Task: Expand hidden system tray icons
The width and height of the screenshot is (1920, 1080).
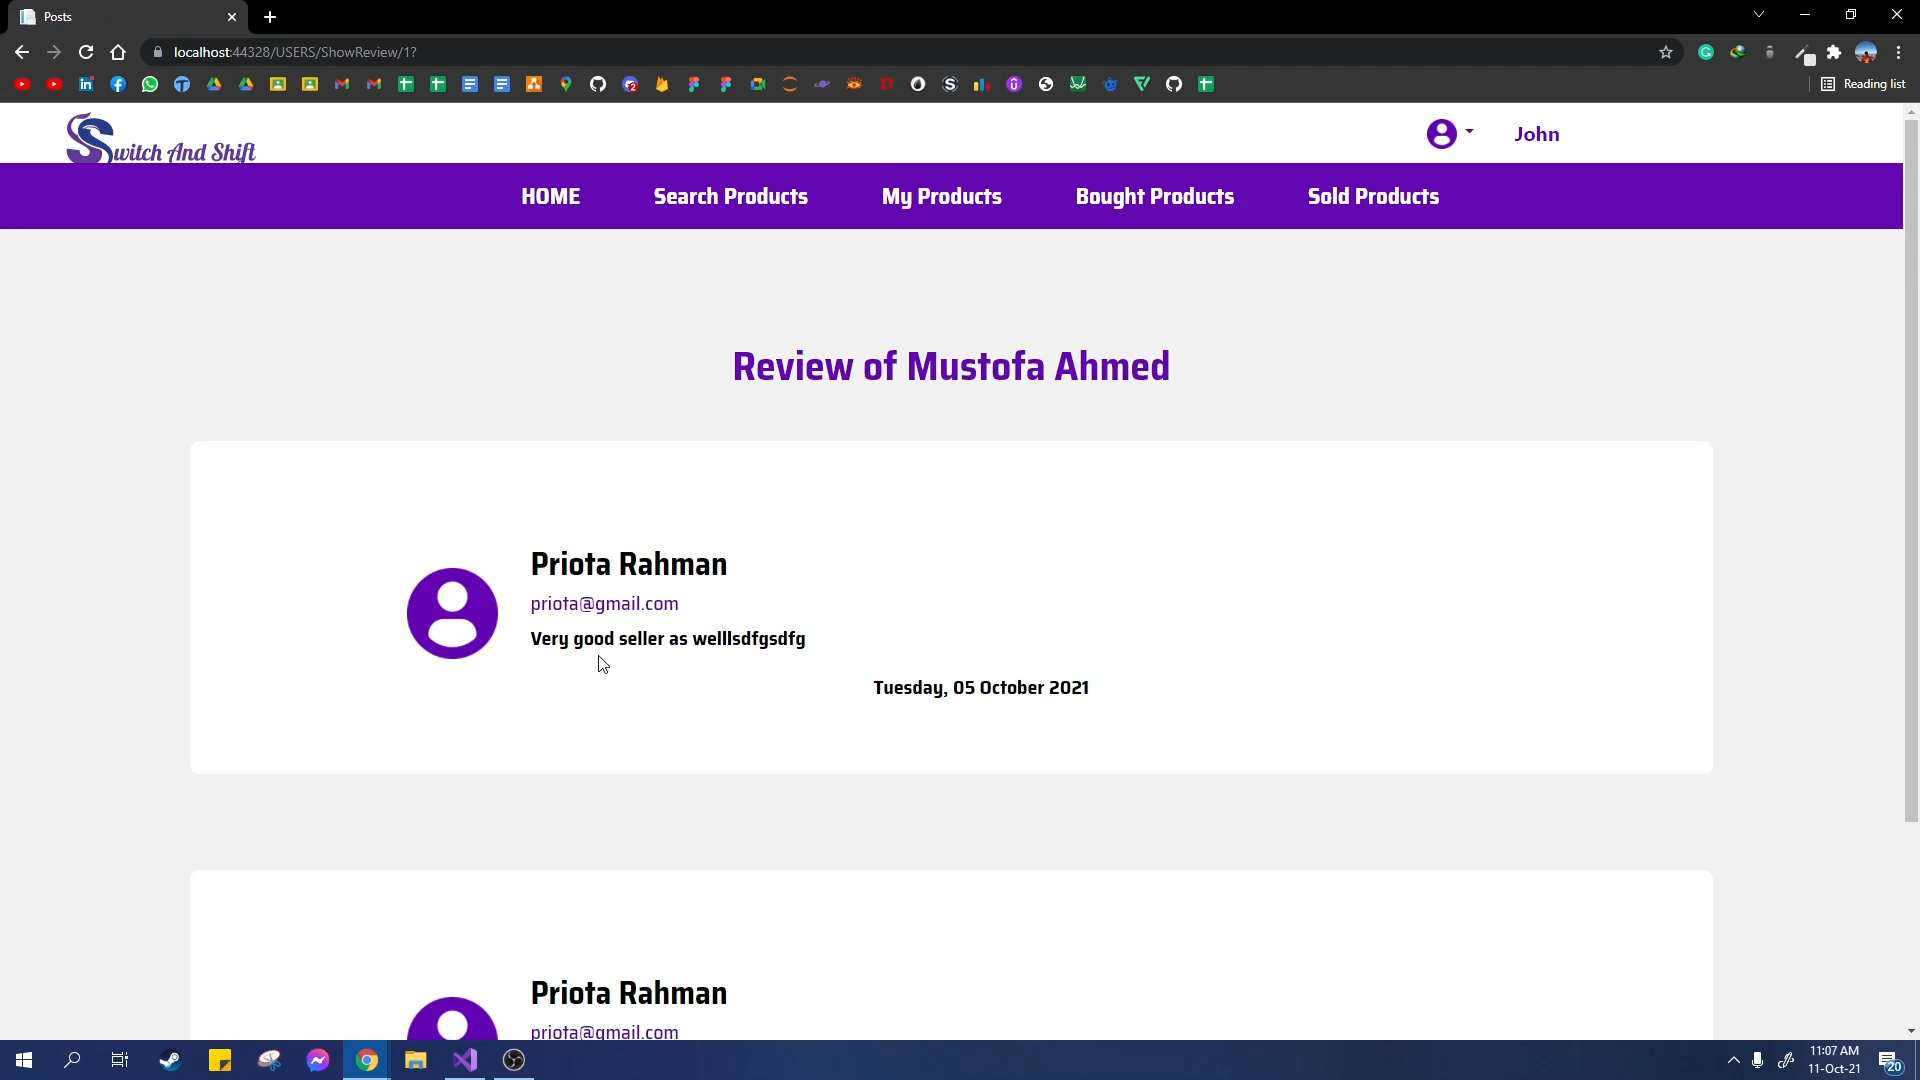Action: pyautogui.click(x=1734, y=1060)
